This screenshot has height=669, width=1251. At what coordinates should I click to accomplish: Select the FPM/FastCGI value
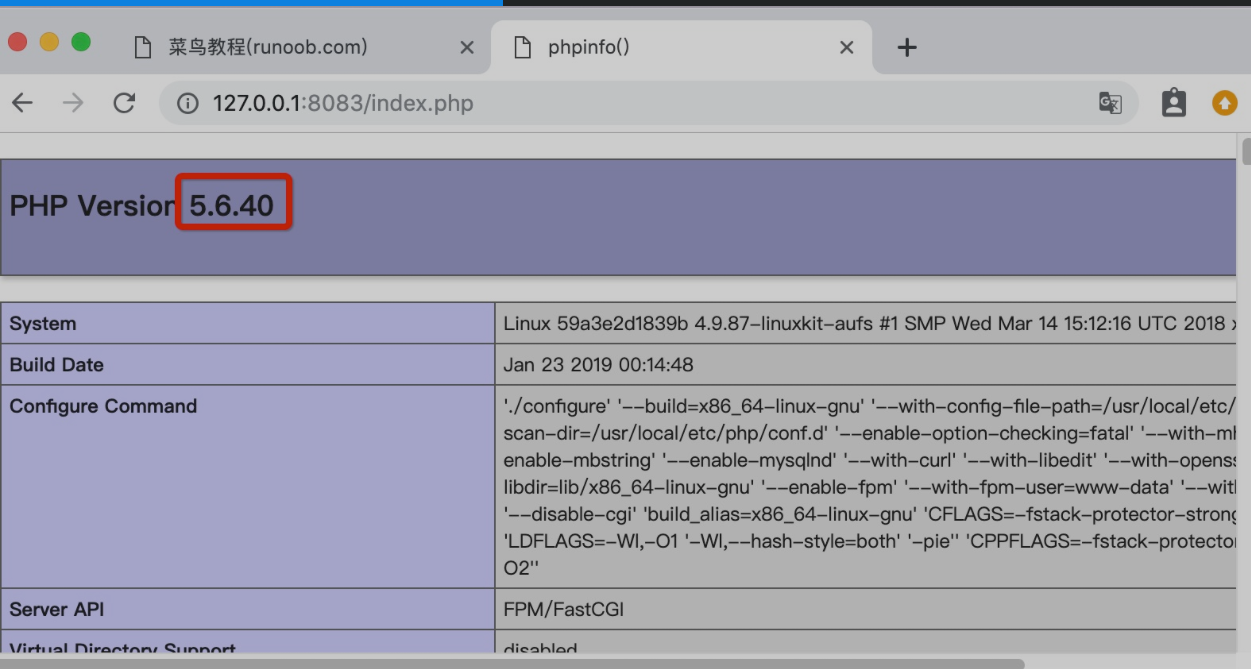click(x=563, y=609)
